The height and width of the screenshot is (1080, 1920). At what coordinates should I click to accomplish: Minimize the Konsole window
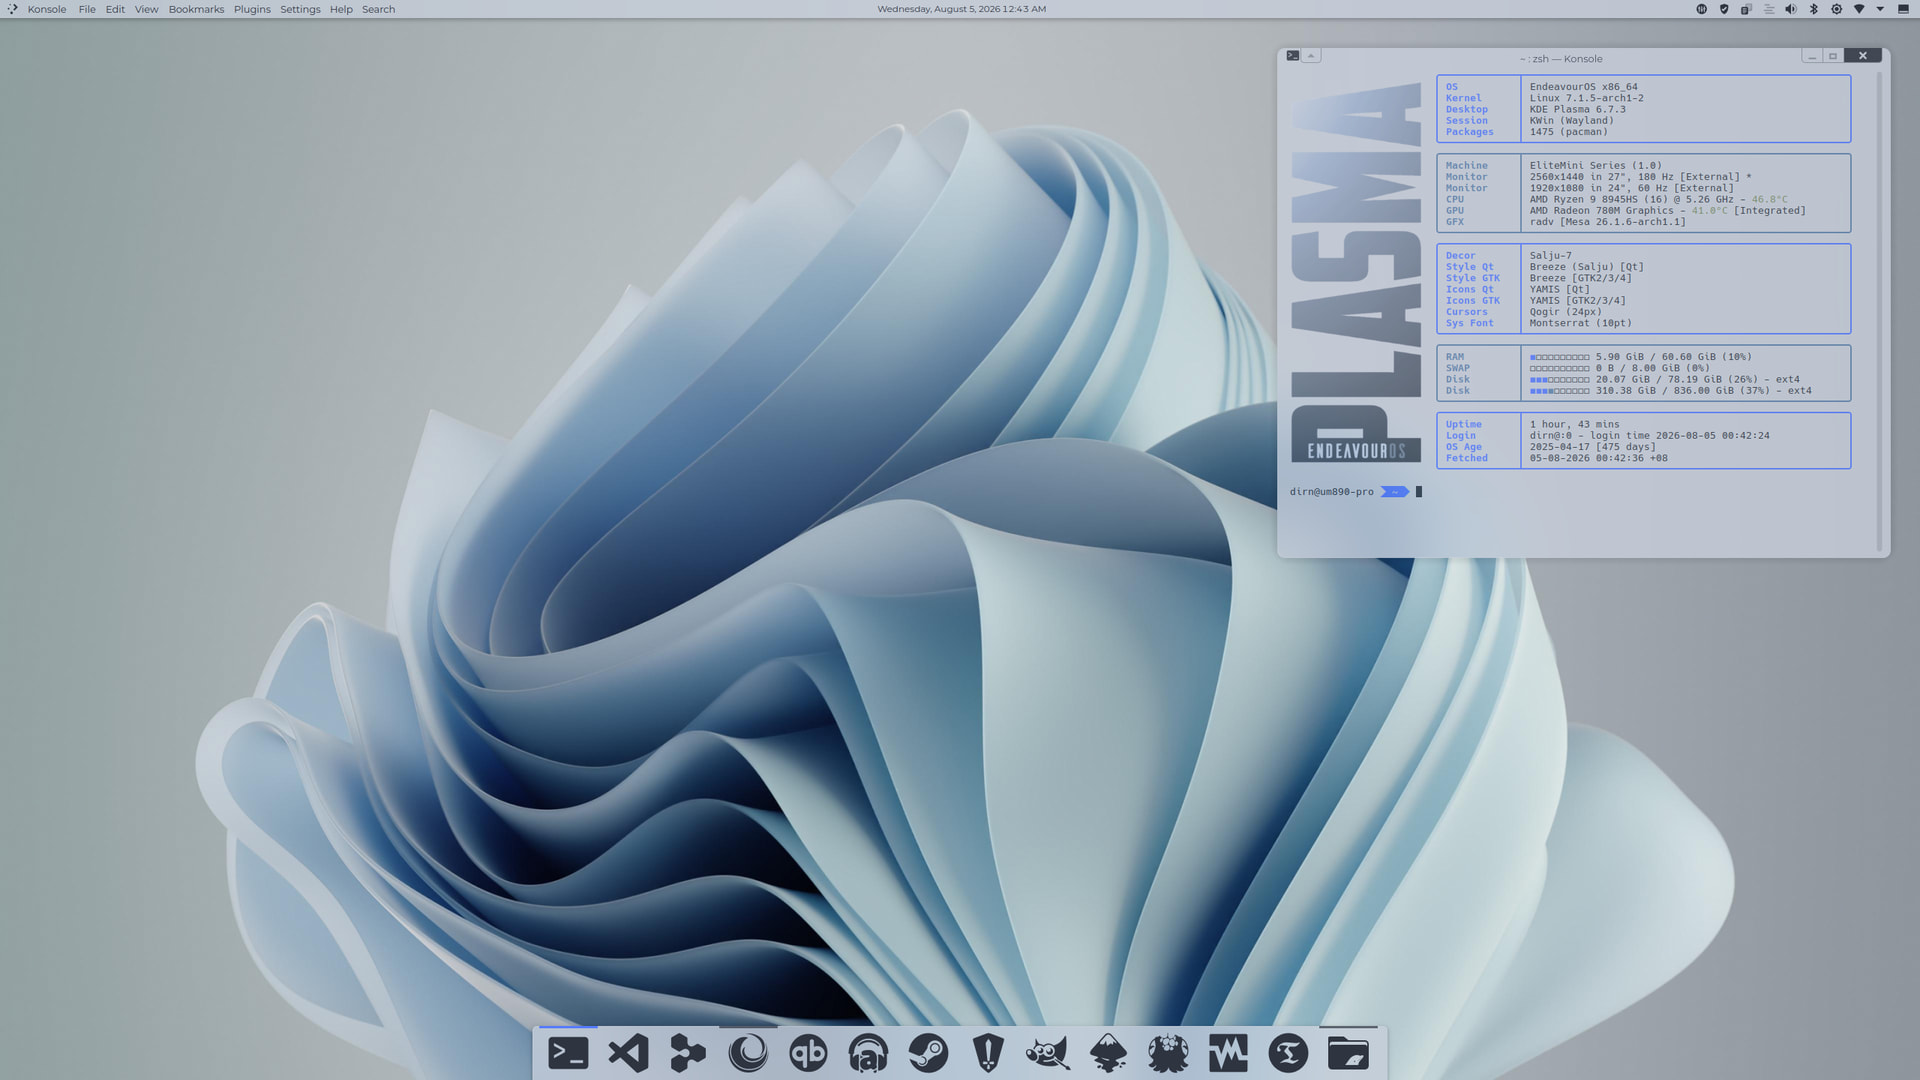(1812, 56)
